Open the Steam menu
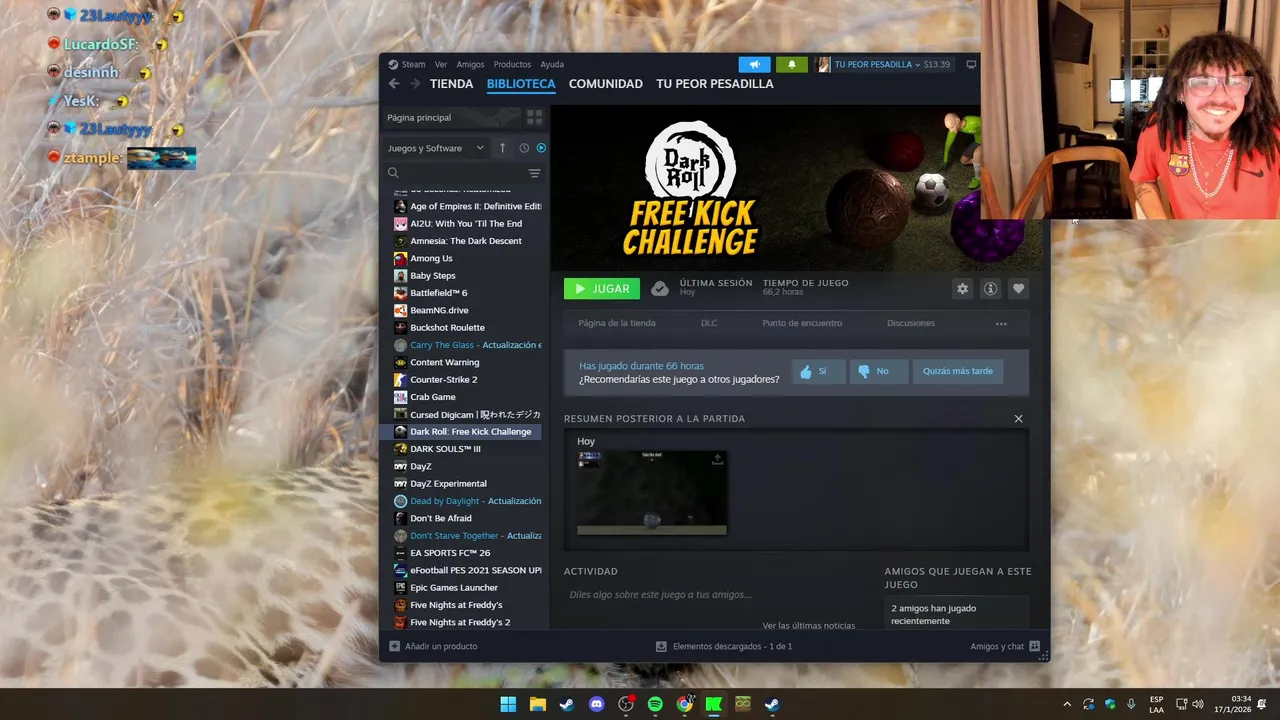The image size is (1280, 720). click(407, 64)
